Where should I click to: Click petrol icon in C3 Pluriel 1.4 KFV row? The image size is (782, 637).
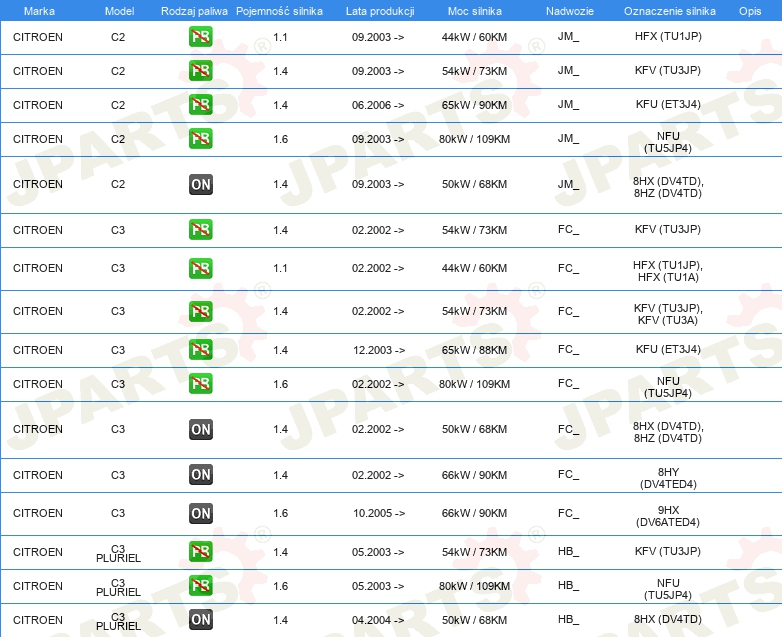200,551
